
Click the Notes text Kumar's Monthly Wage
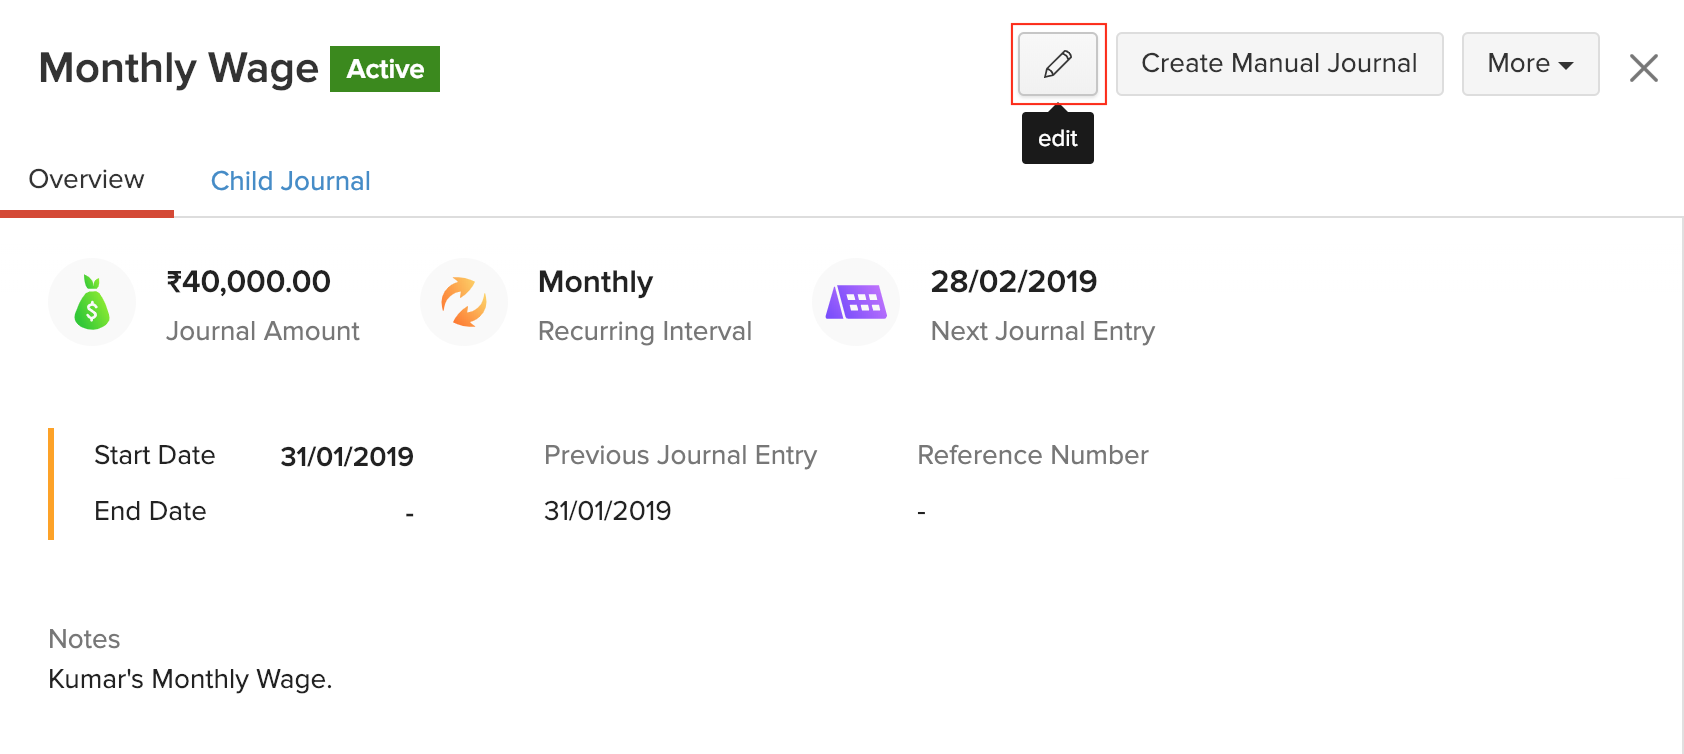click(x=190, y=679)
